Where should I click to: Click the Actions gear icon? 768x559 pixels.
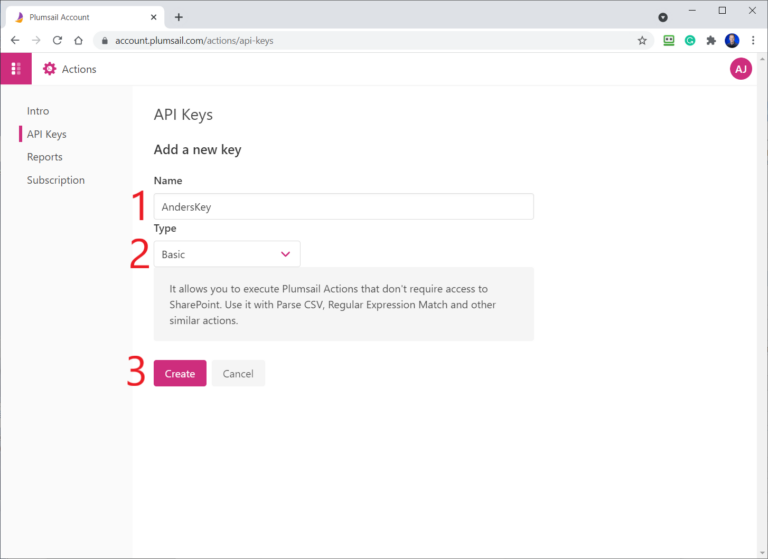coord(49,69)
